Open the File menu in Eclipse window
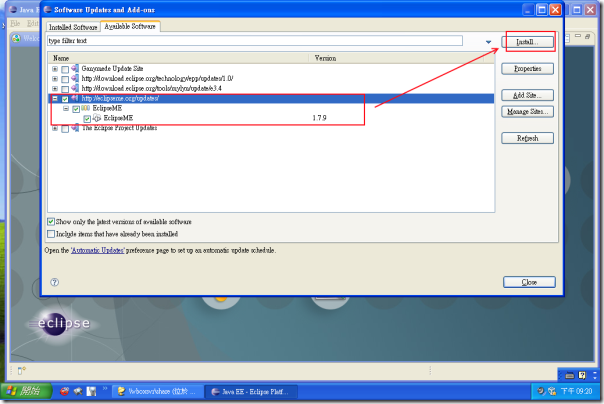This screenshot has height=404, width=604. pyautogui.click(x=15, y=23)
